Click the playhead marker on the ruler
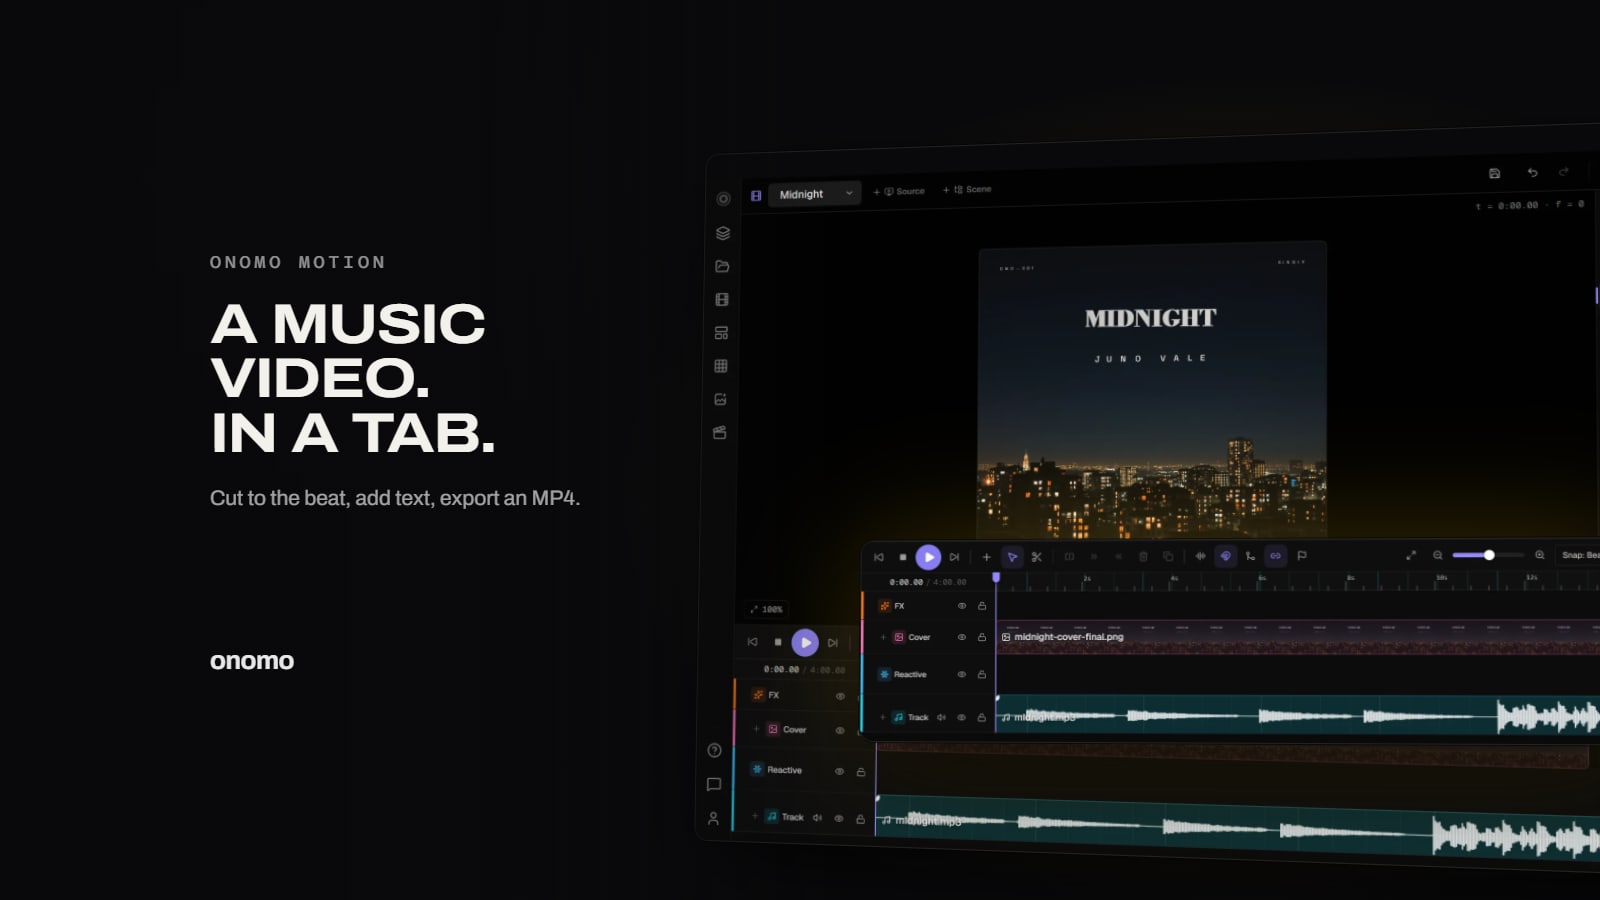Image resolution: width=1600 pixels, height=900 pixels. pyautogui.click(x=996, y=578)
